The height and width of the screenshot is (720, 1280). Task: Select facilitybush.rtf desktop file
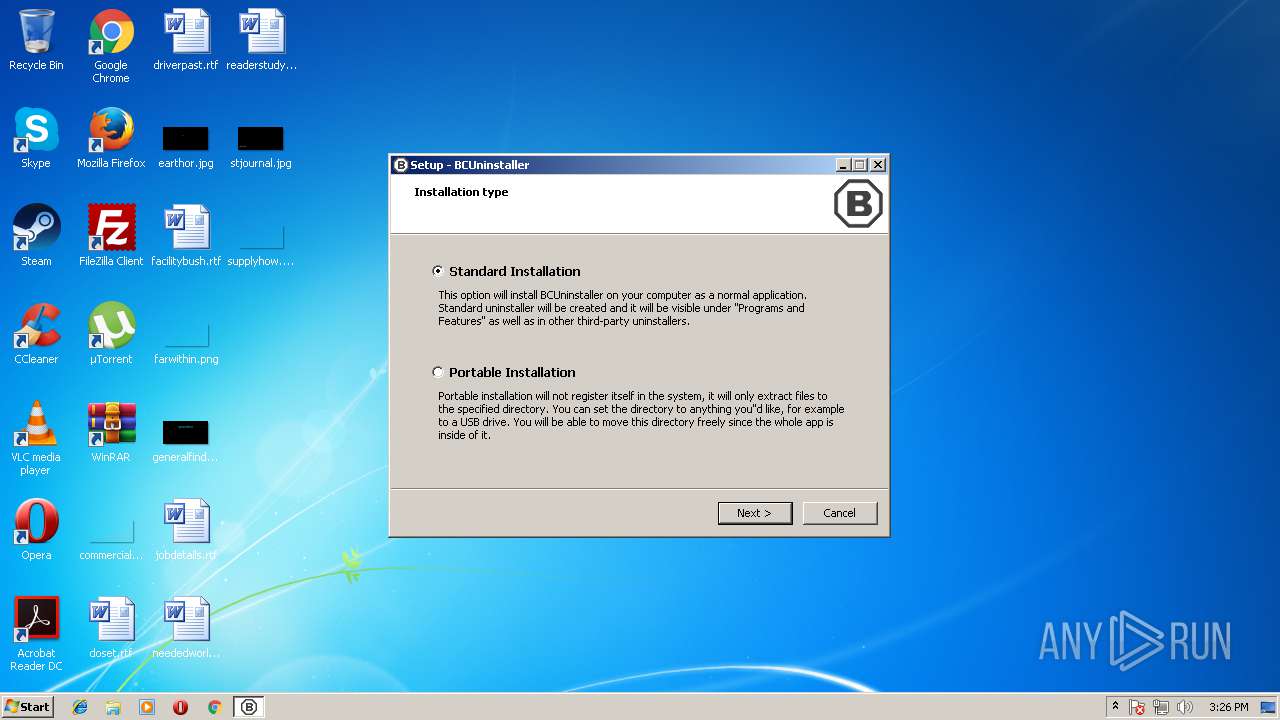point(186,236)
